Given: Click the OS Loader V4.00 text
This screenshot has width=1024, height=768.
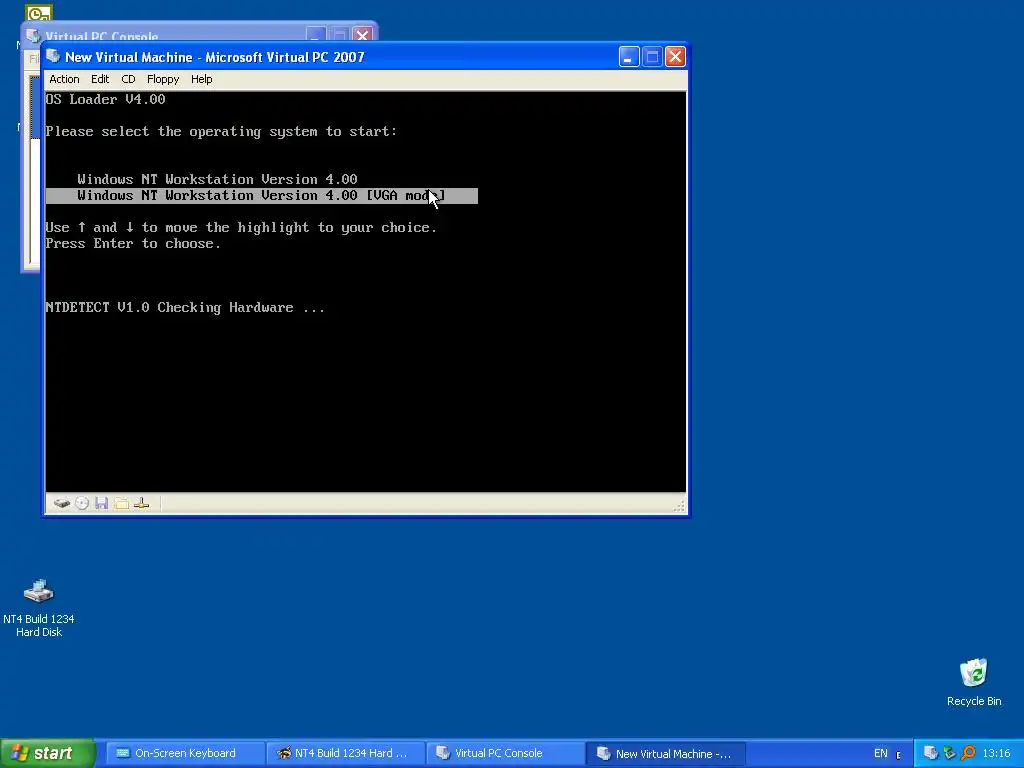Looking at the screenshot, I should pyautogui.click(x=105, y=99).
